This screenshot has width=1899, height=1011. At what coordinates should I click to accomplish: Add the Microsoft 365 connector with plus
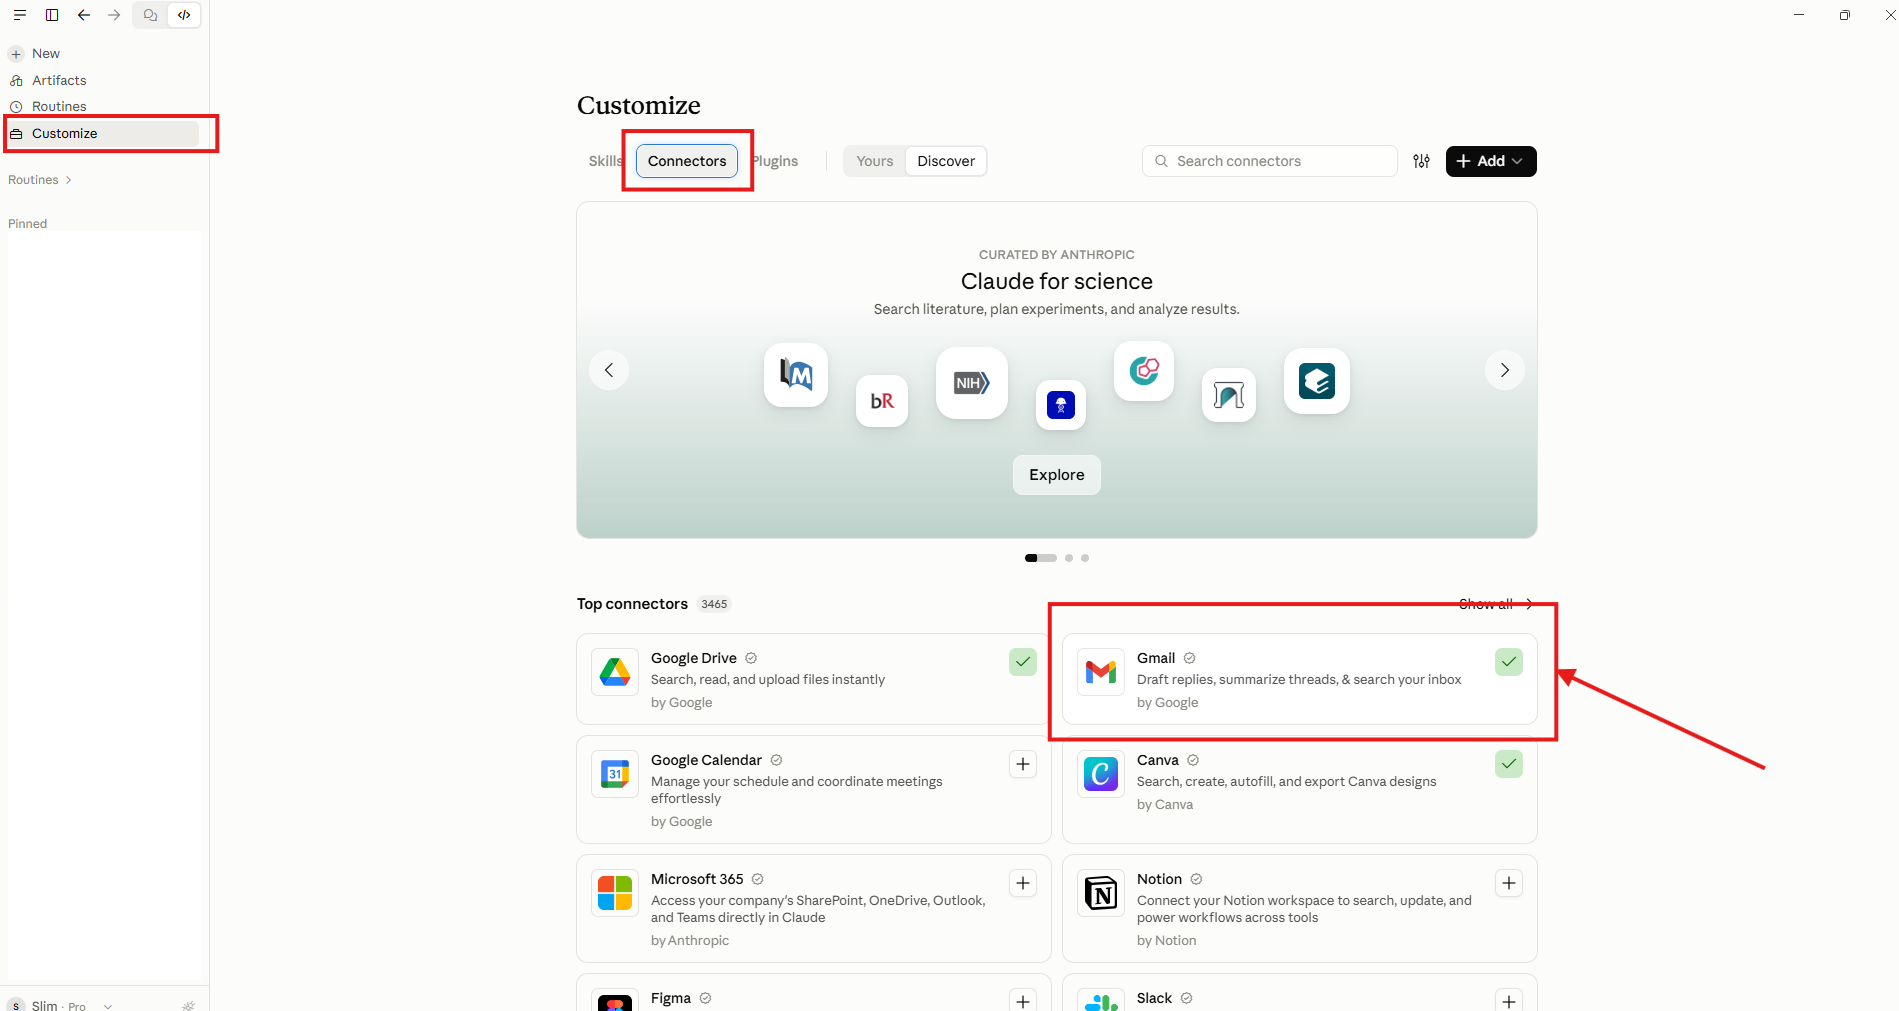pyautogui.click(x=1023, y=883)
